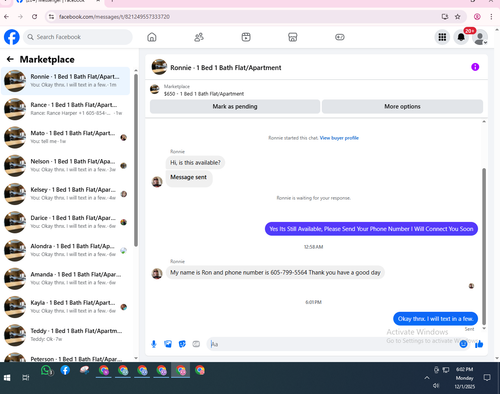Show hidden system tray icons chevron
500x394 pixels.
coord(427,378)
